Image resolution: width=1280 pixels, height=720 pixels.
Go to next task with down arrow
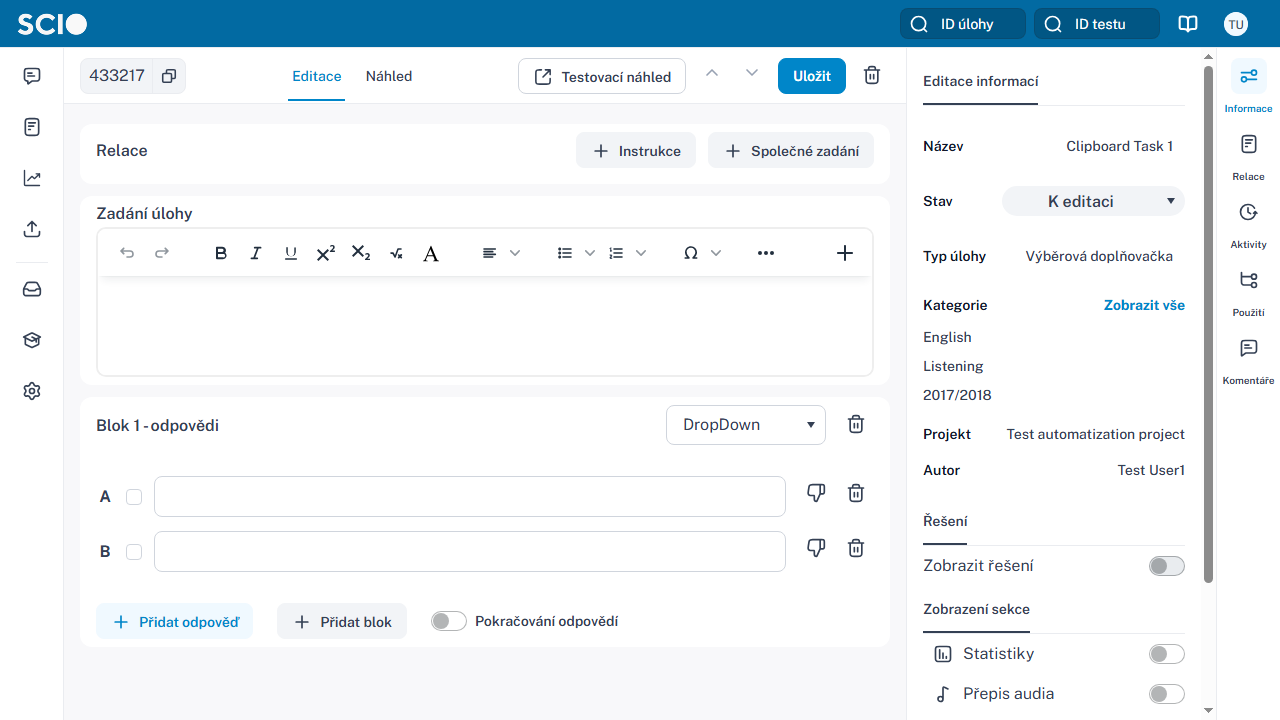pyautogui.click(x=752, y=73)
